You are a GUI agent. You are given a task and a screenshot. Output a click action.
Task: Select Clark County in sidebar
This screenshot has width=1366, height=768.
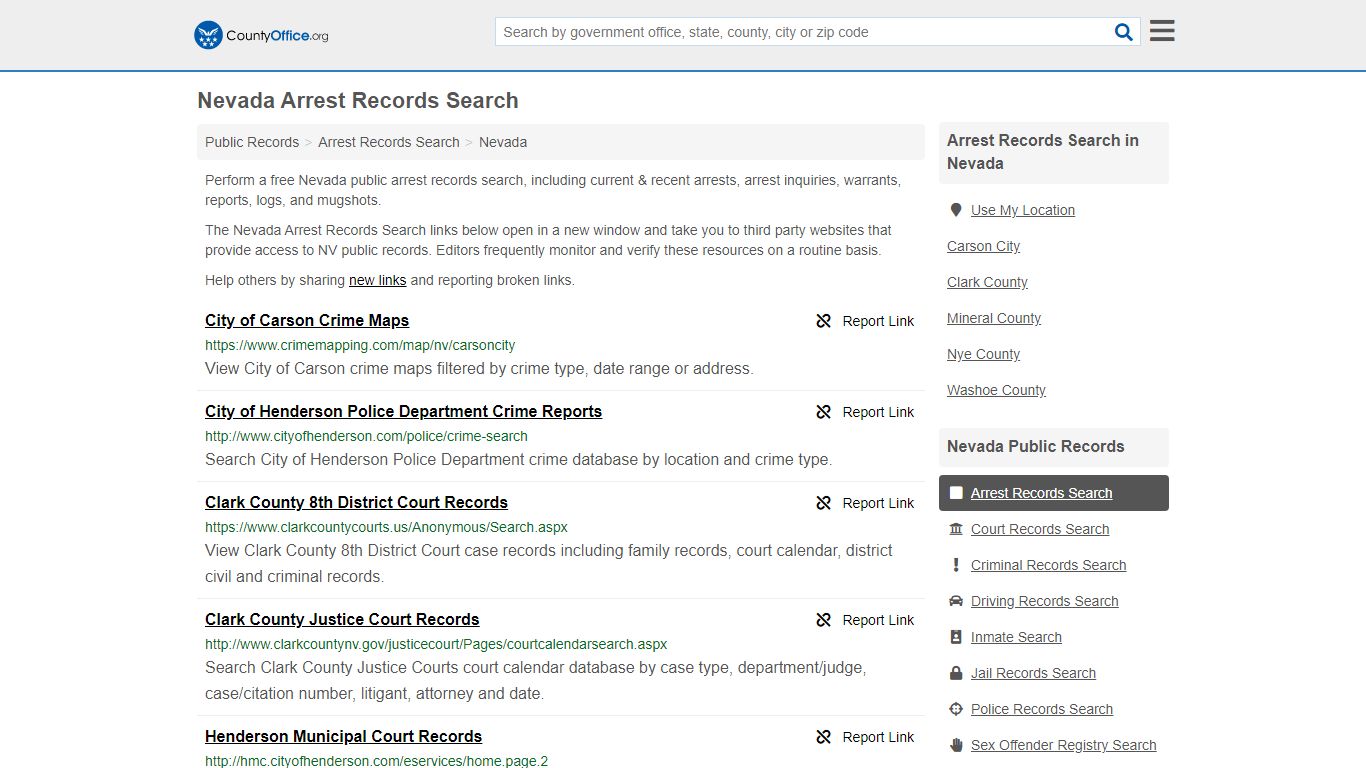point(987,282)
